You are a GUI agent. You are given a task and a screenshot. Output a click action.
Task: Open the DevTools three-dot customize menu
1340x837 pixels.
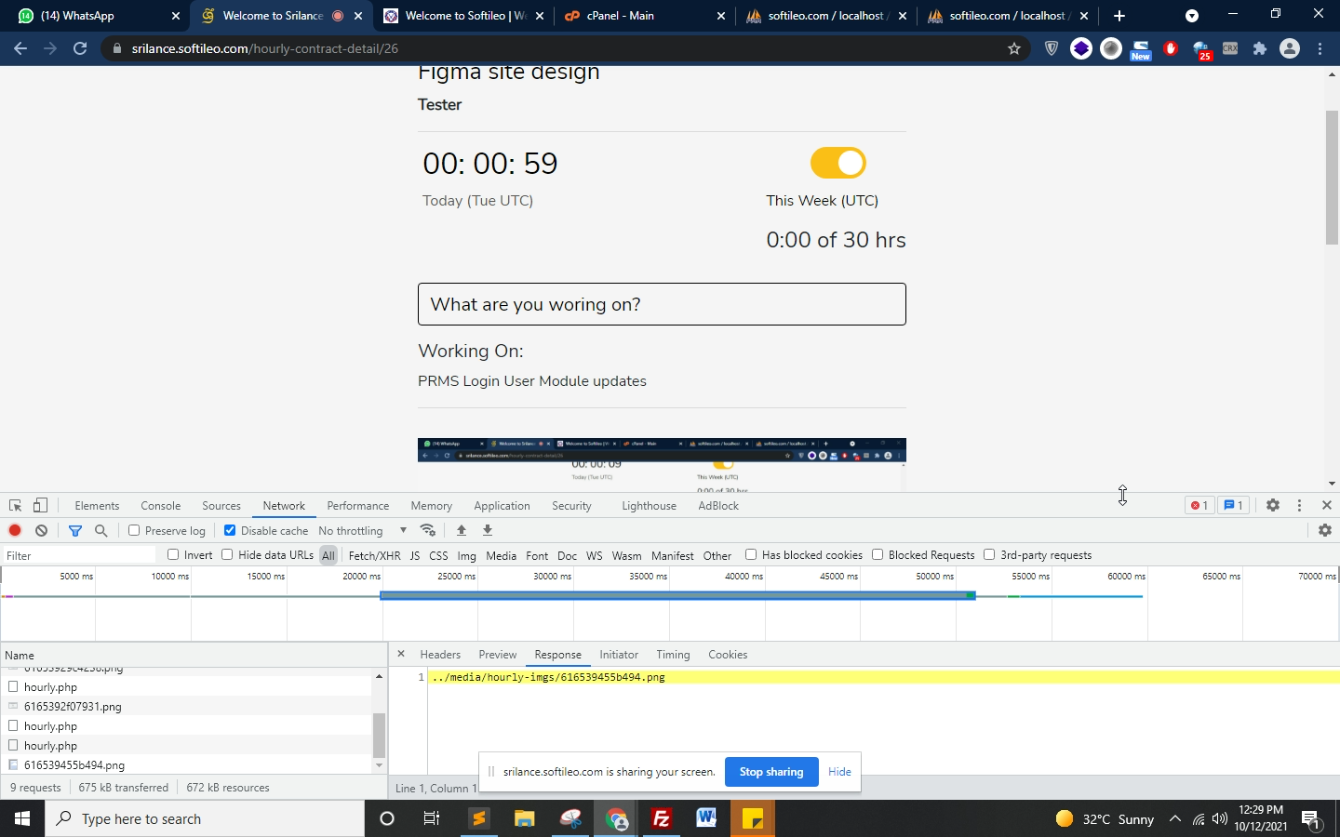pos(1299,506)
